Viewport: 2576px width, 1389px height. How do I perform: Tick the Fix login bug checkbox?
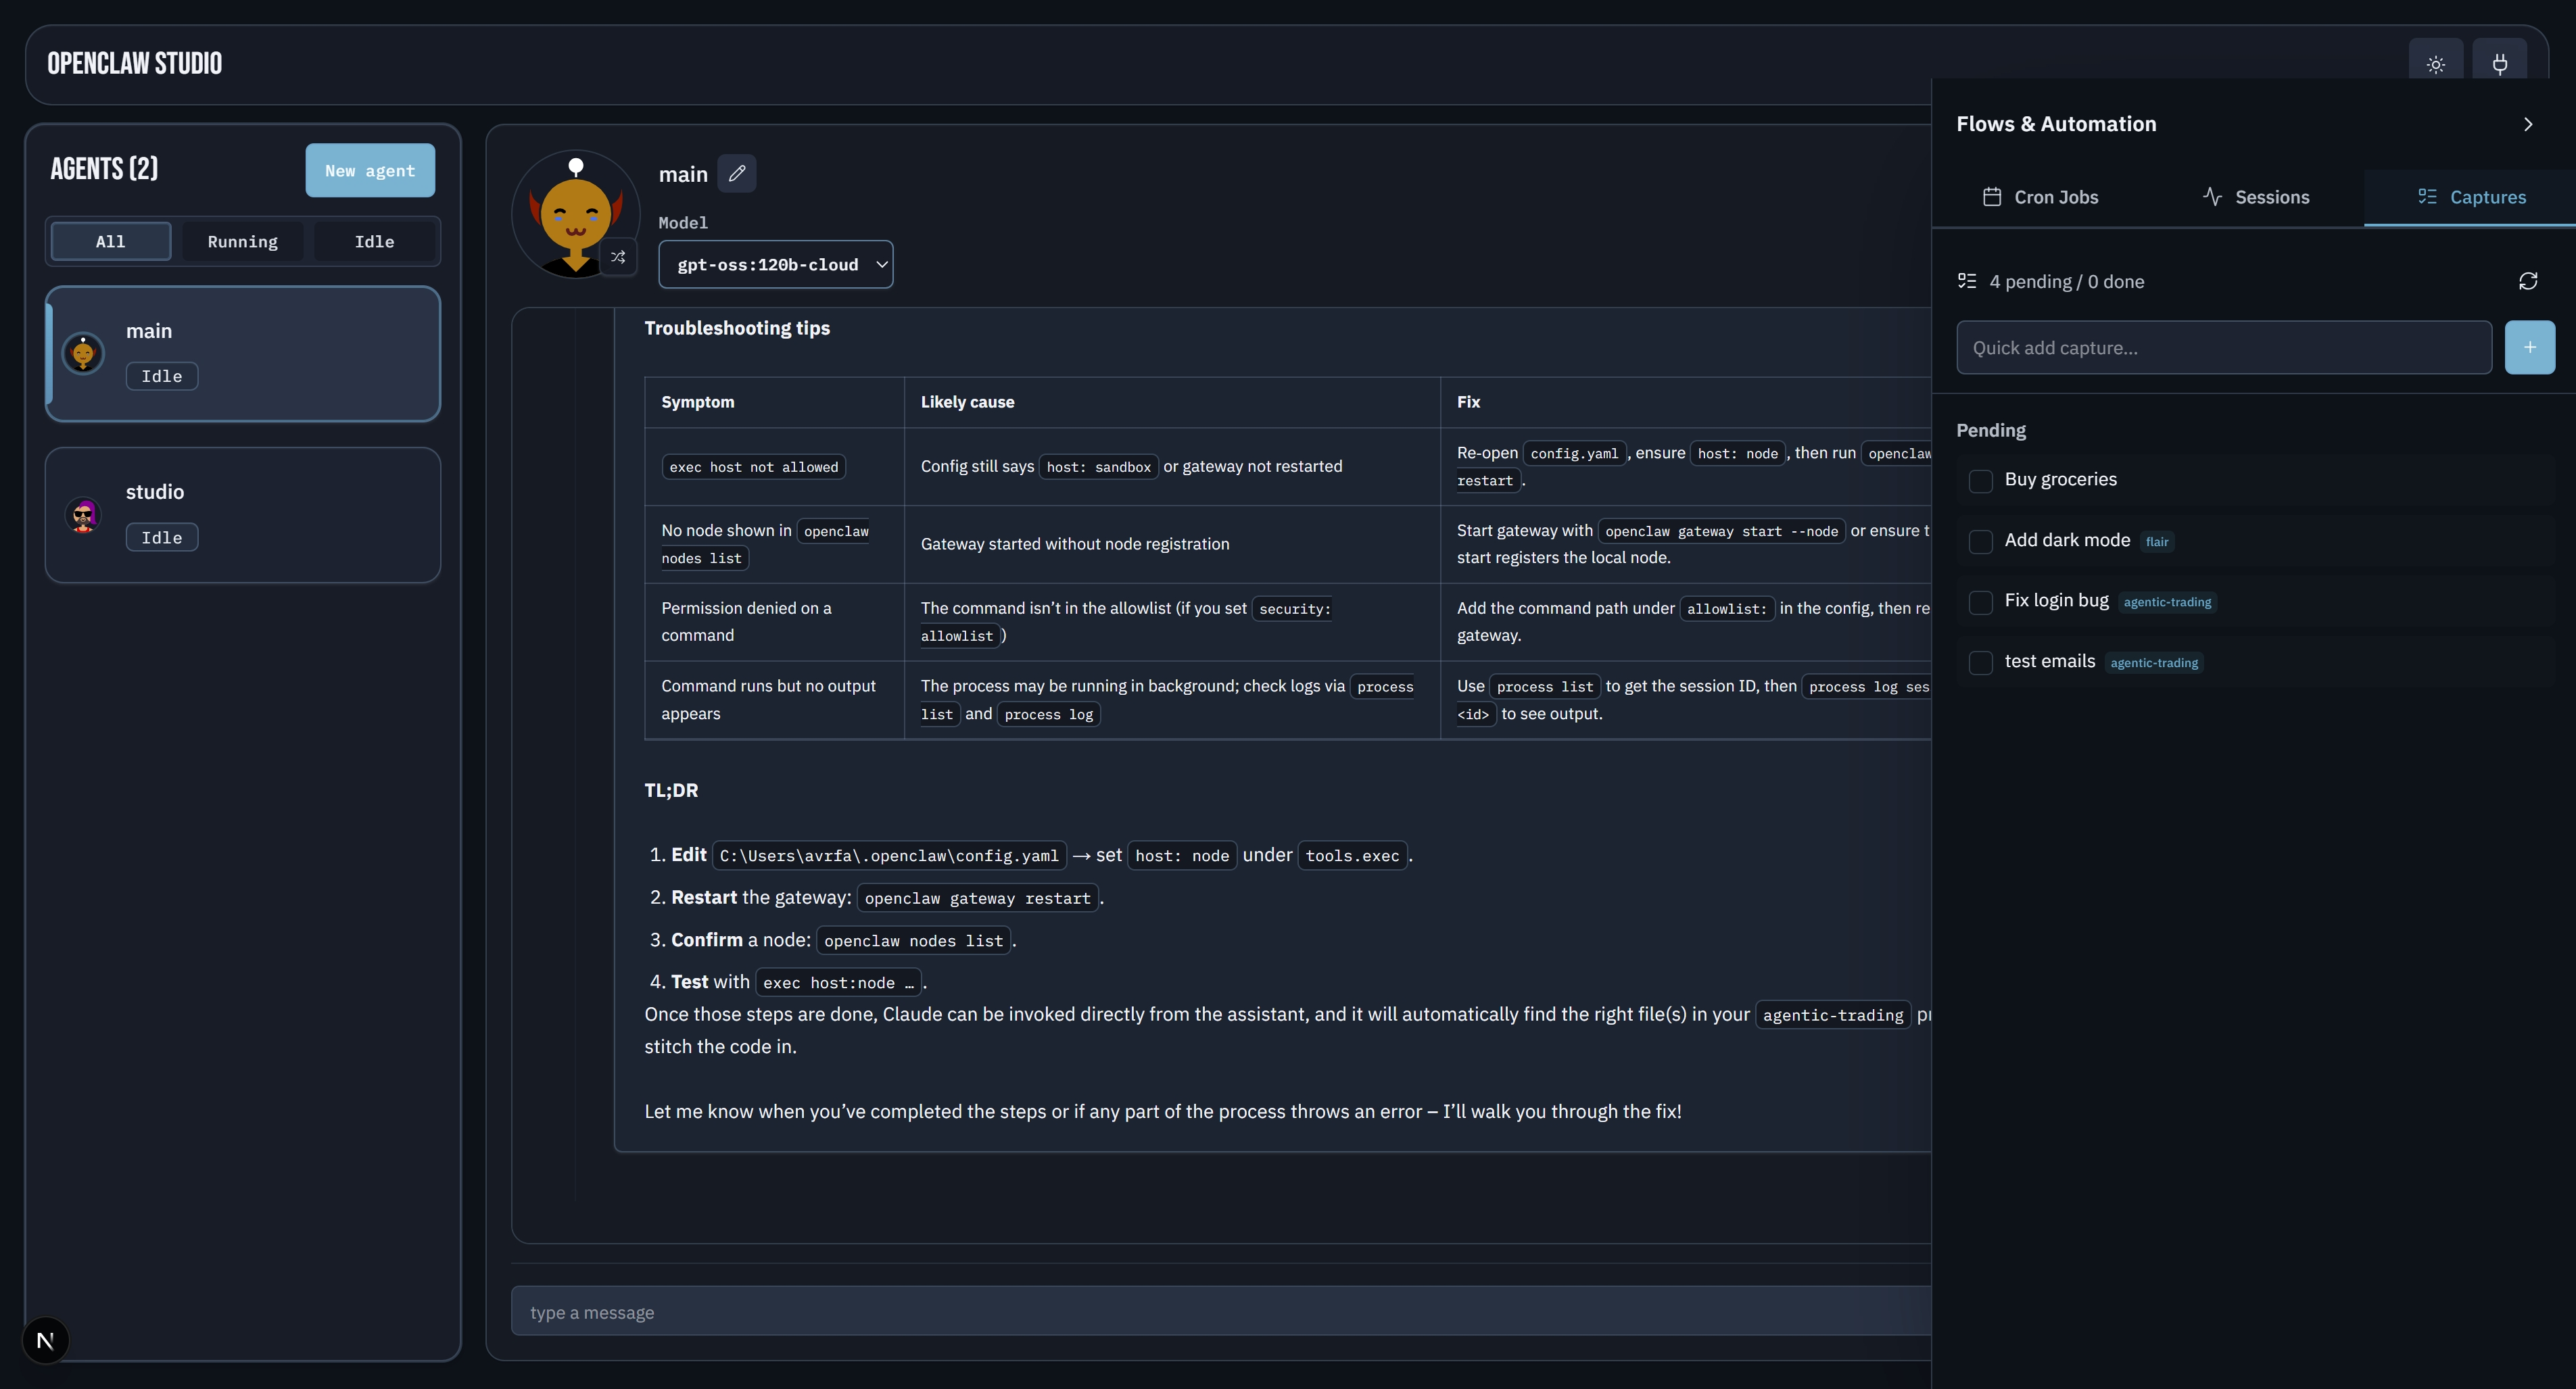point(1980,602)
